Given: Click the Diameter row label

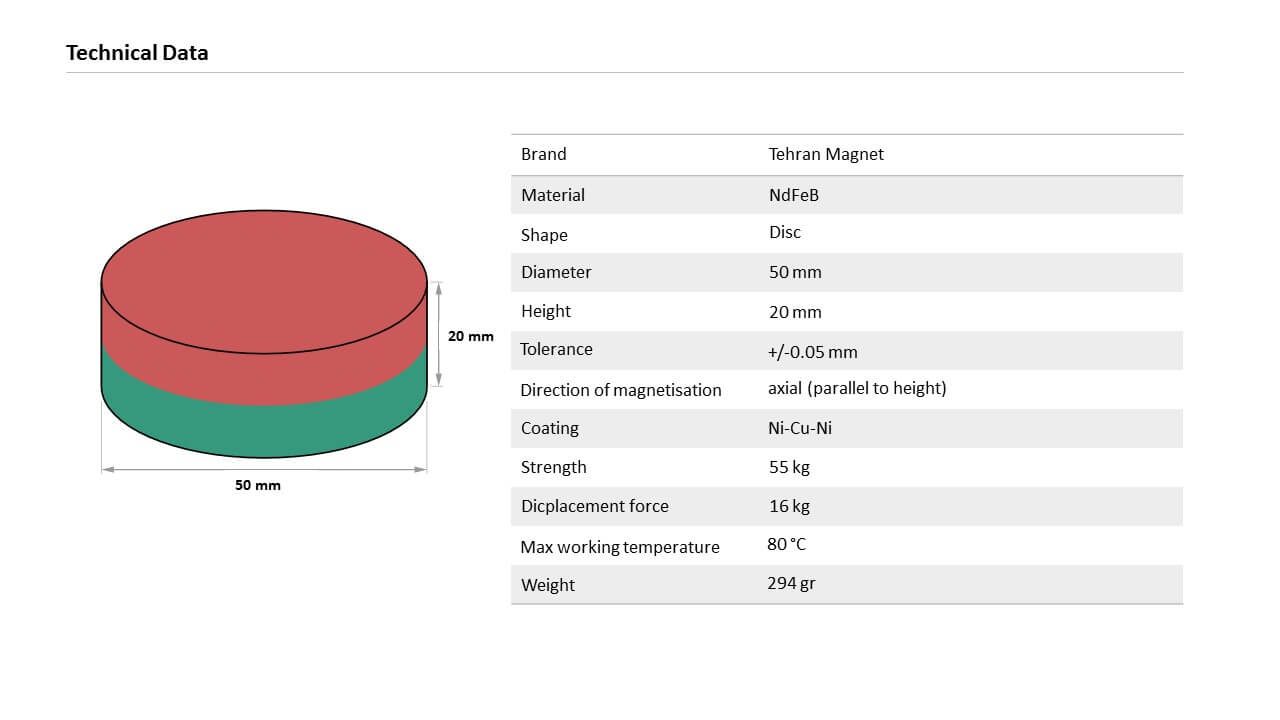Looking at the screenshot, I should click(x=556, y=272).
